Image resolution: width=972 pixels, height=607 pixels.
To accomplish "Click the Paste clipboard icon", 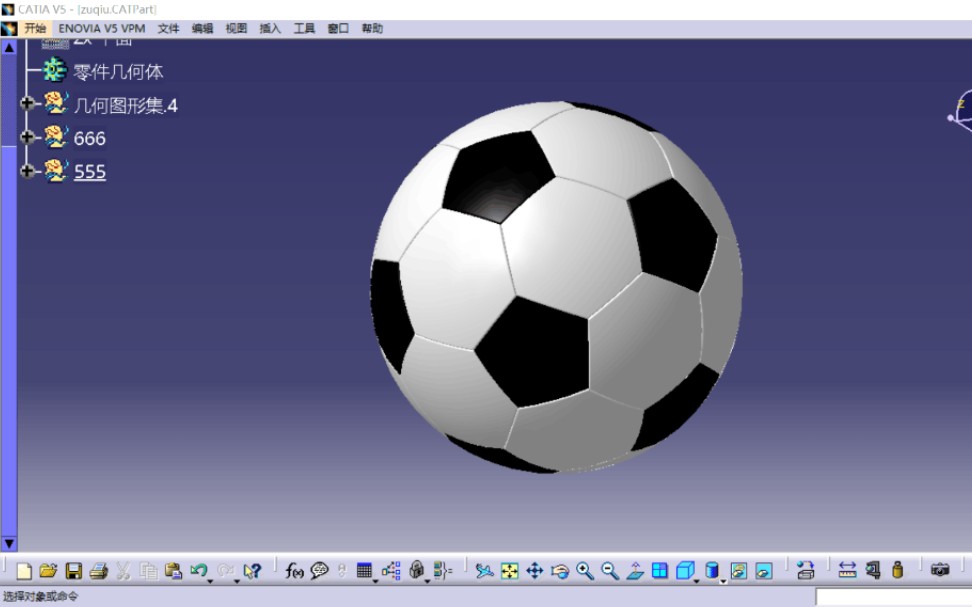I will coord(173,570).
